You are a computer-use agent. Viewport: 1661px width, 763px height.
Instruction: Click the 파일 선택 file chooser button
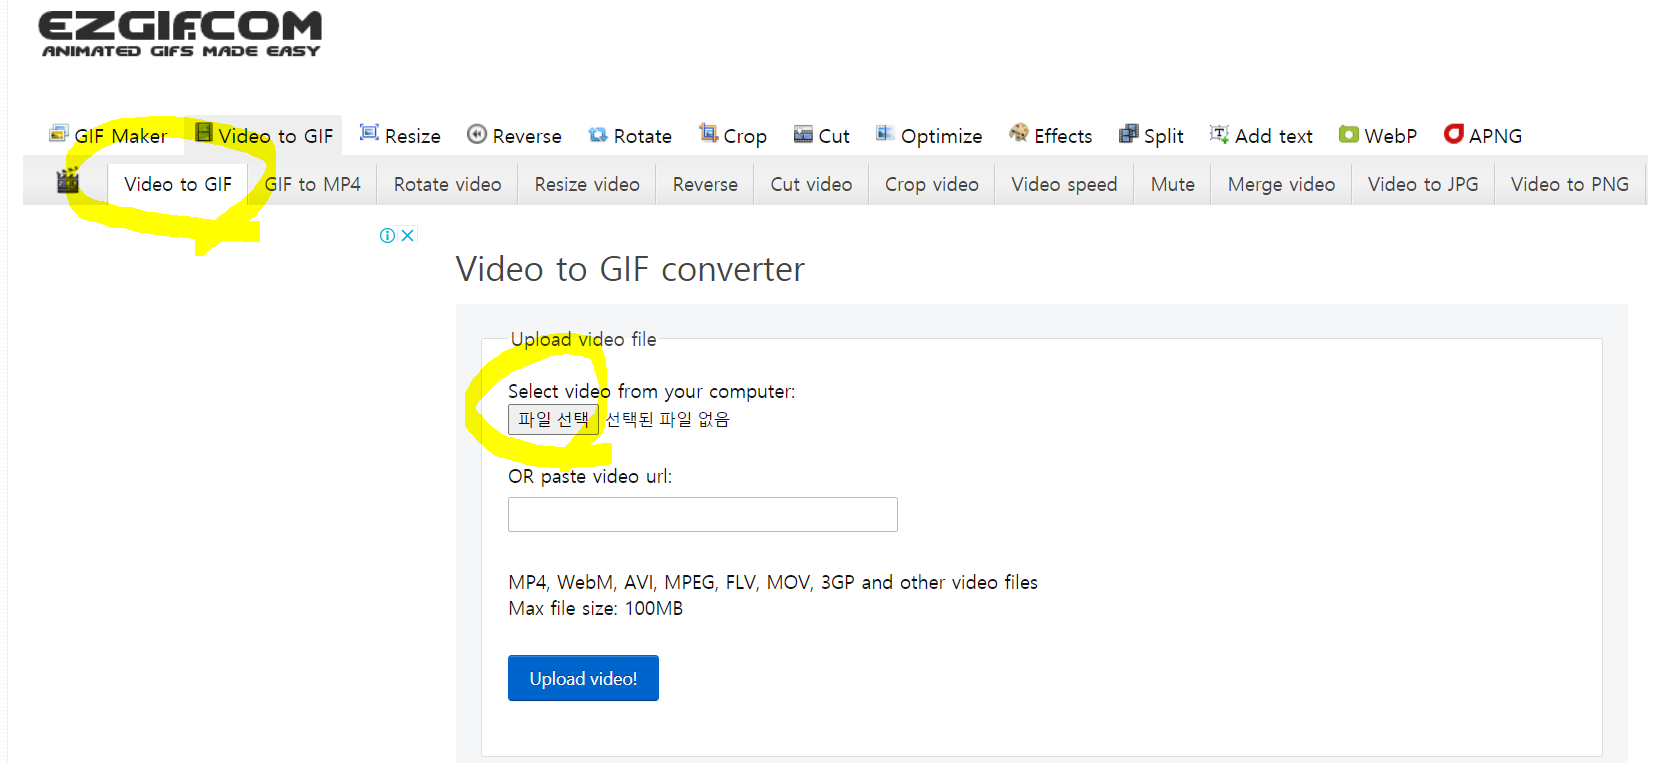pyautogui.click(x=553, y=419)
